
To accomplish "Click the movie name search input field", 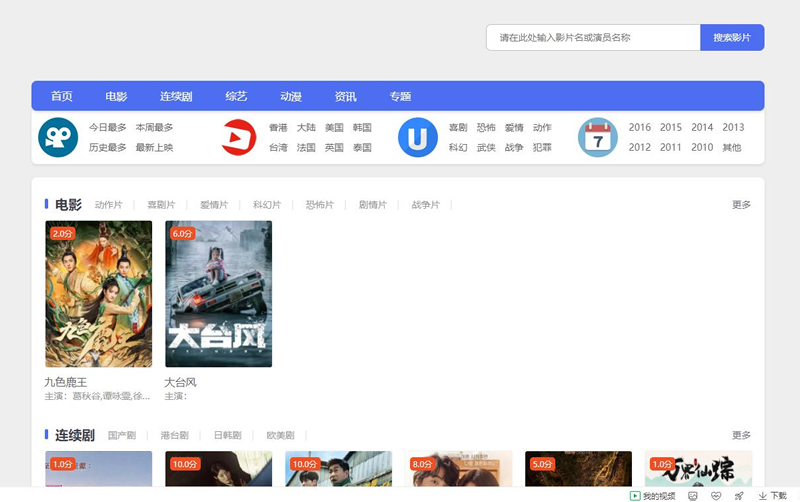I will (x=593, y=37).
